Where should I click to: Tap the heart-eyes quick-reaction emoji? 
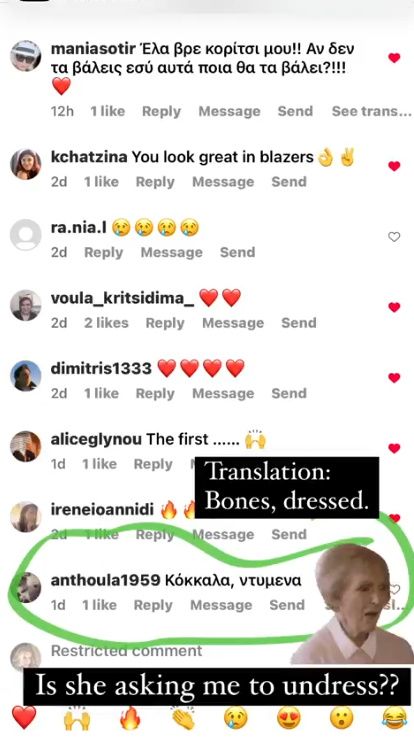tap(289, 717)
